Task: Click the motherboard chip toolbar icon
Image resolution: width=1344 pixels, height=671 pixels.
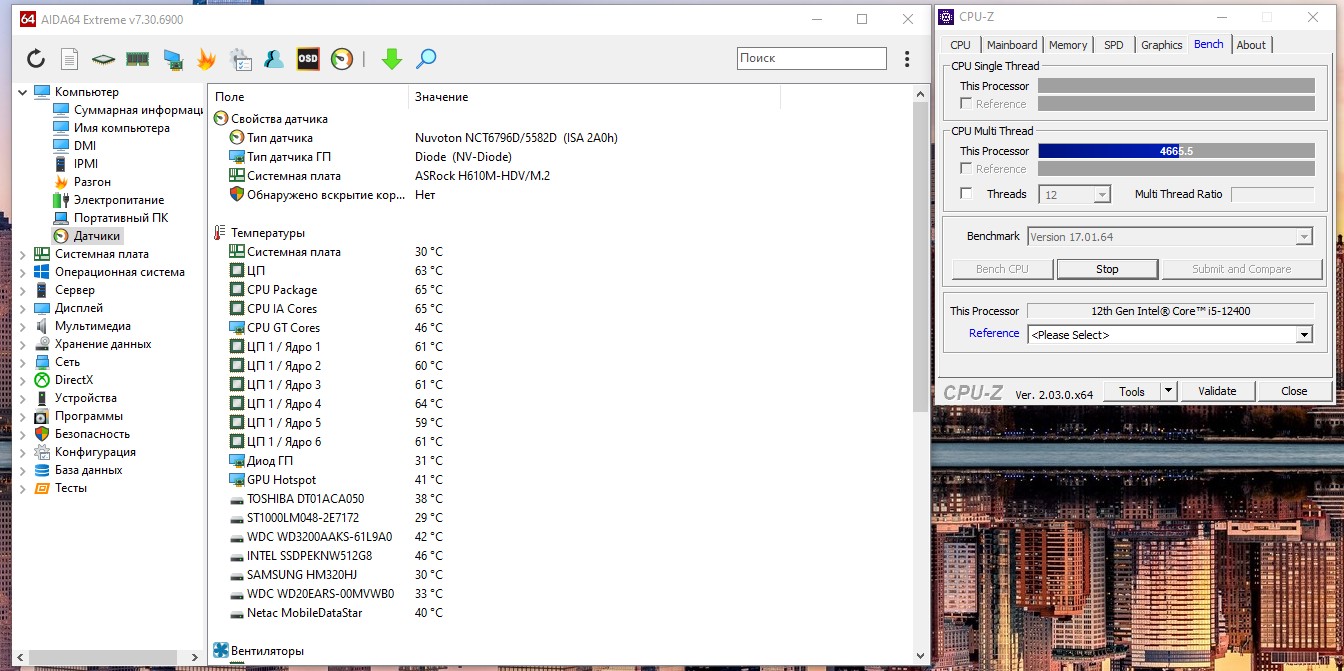Action: coord(103,59)
